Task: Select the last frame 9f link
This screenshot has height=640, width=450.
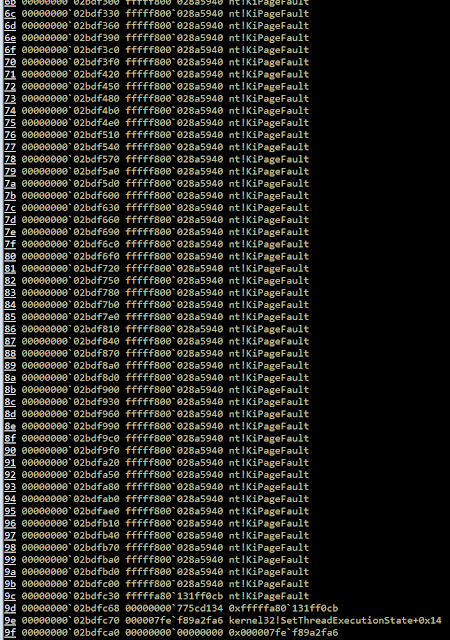Action: point(10,632)
